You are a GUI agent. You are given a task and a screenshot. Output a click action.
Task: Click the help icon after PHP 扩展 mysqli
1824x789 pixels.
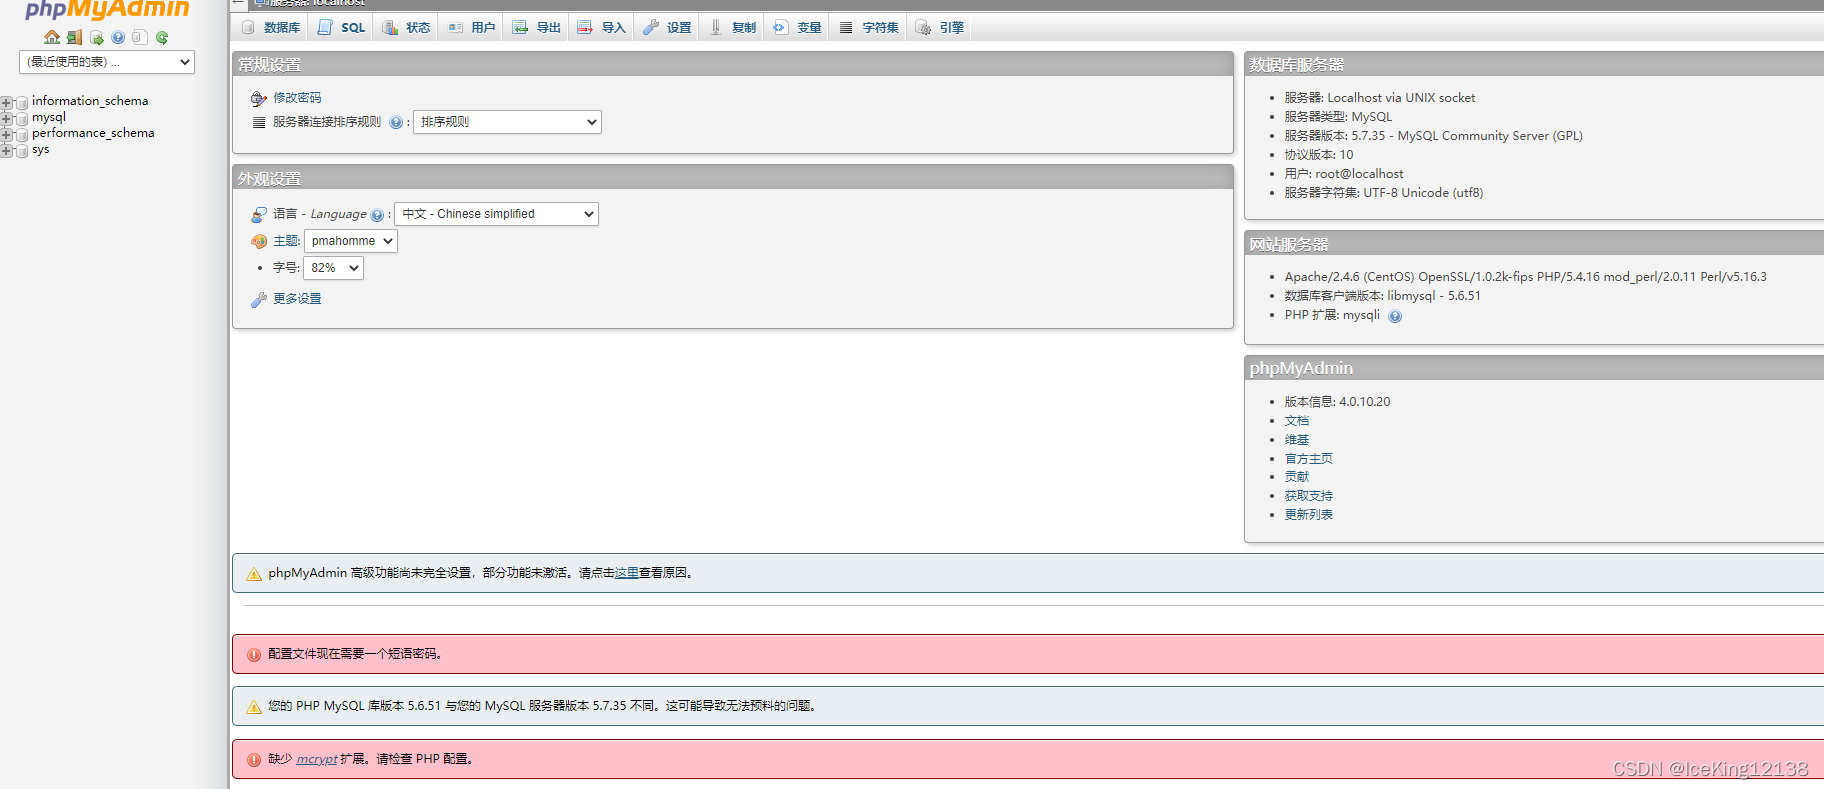pos(1395,316)
